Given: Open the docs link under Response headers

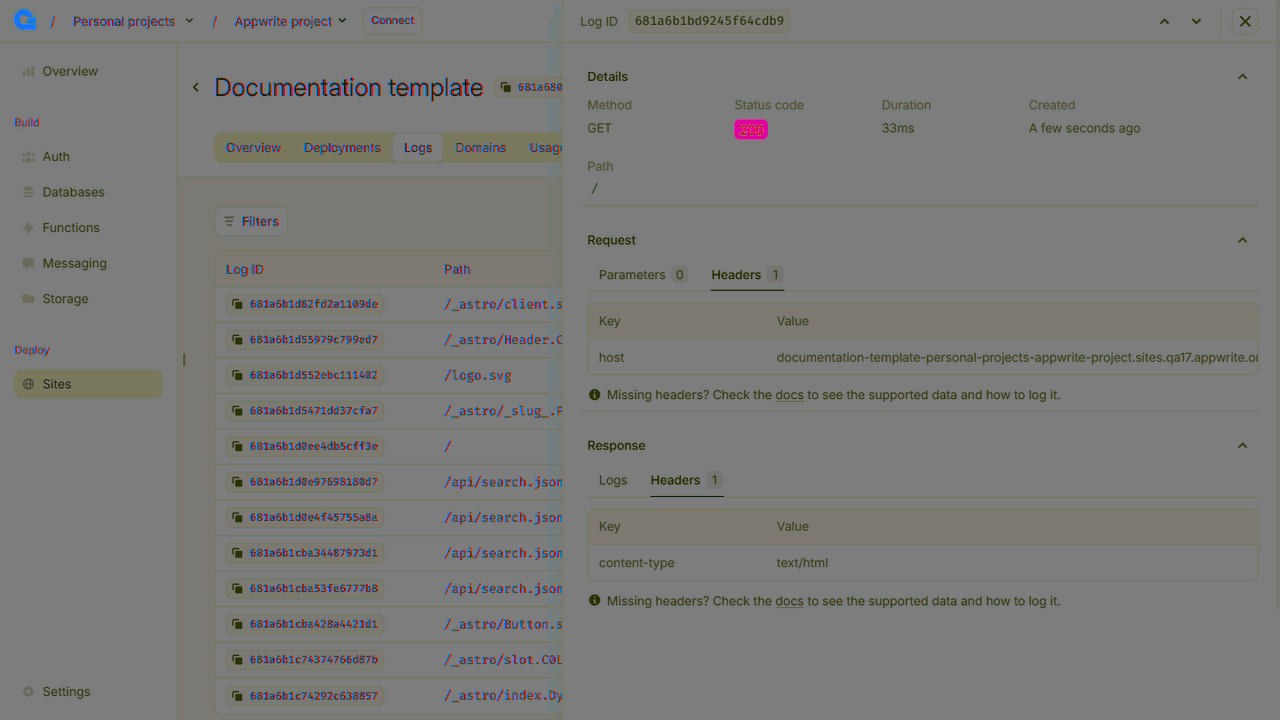Looking at the screenshot, I should coord(789,601).
